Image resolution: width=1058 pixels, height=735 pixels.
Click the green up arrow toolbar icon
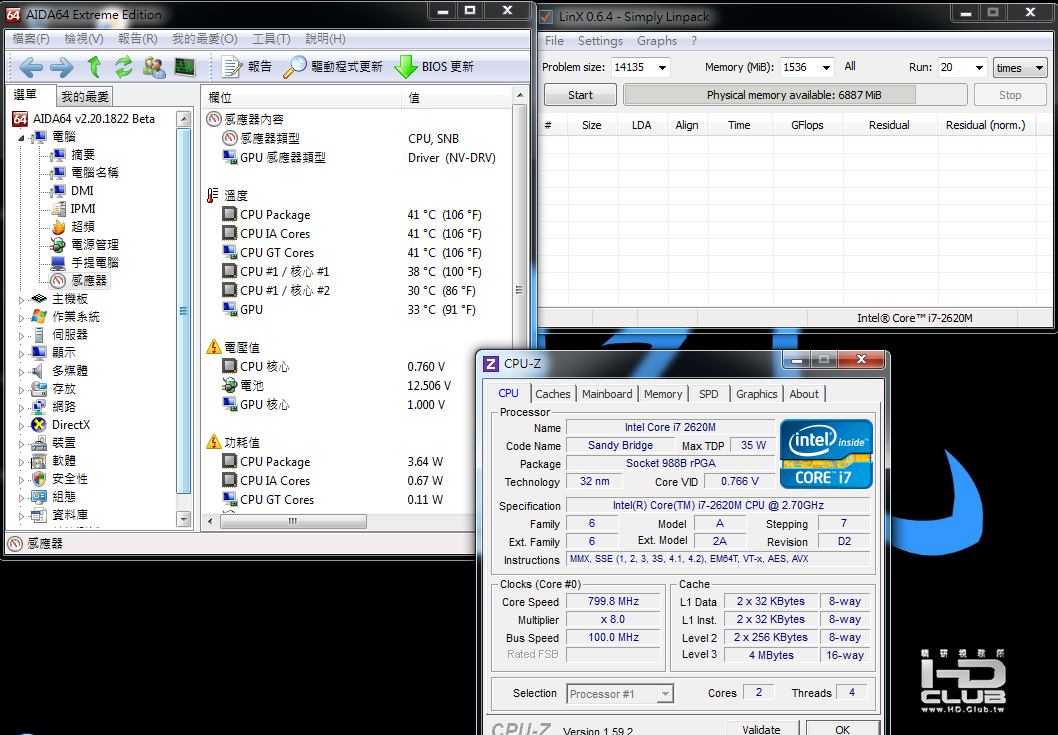point(94,66)
